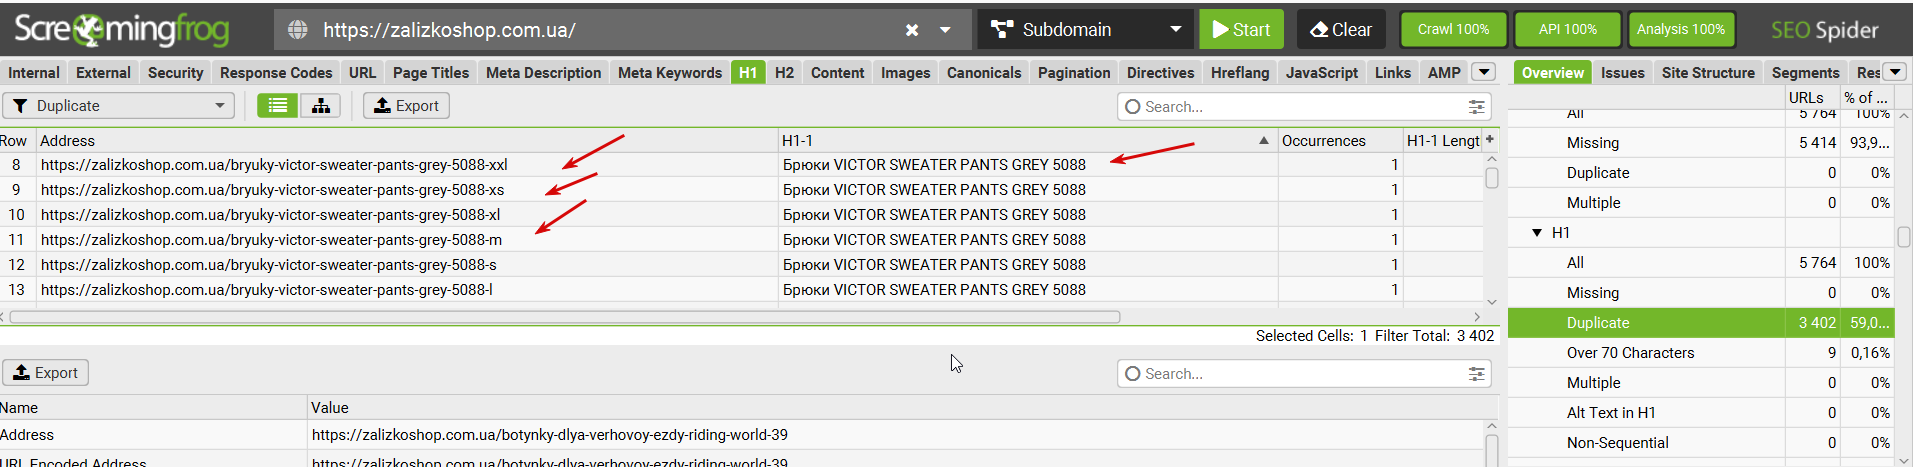The width and height of the screenshot is (1913, 467).
Task: Select URL ending grey-5088-xl
Action: tap(270, 215)
